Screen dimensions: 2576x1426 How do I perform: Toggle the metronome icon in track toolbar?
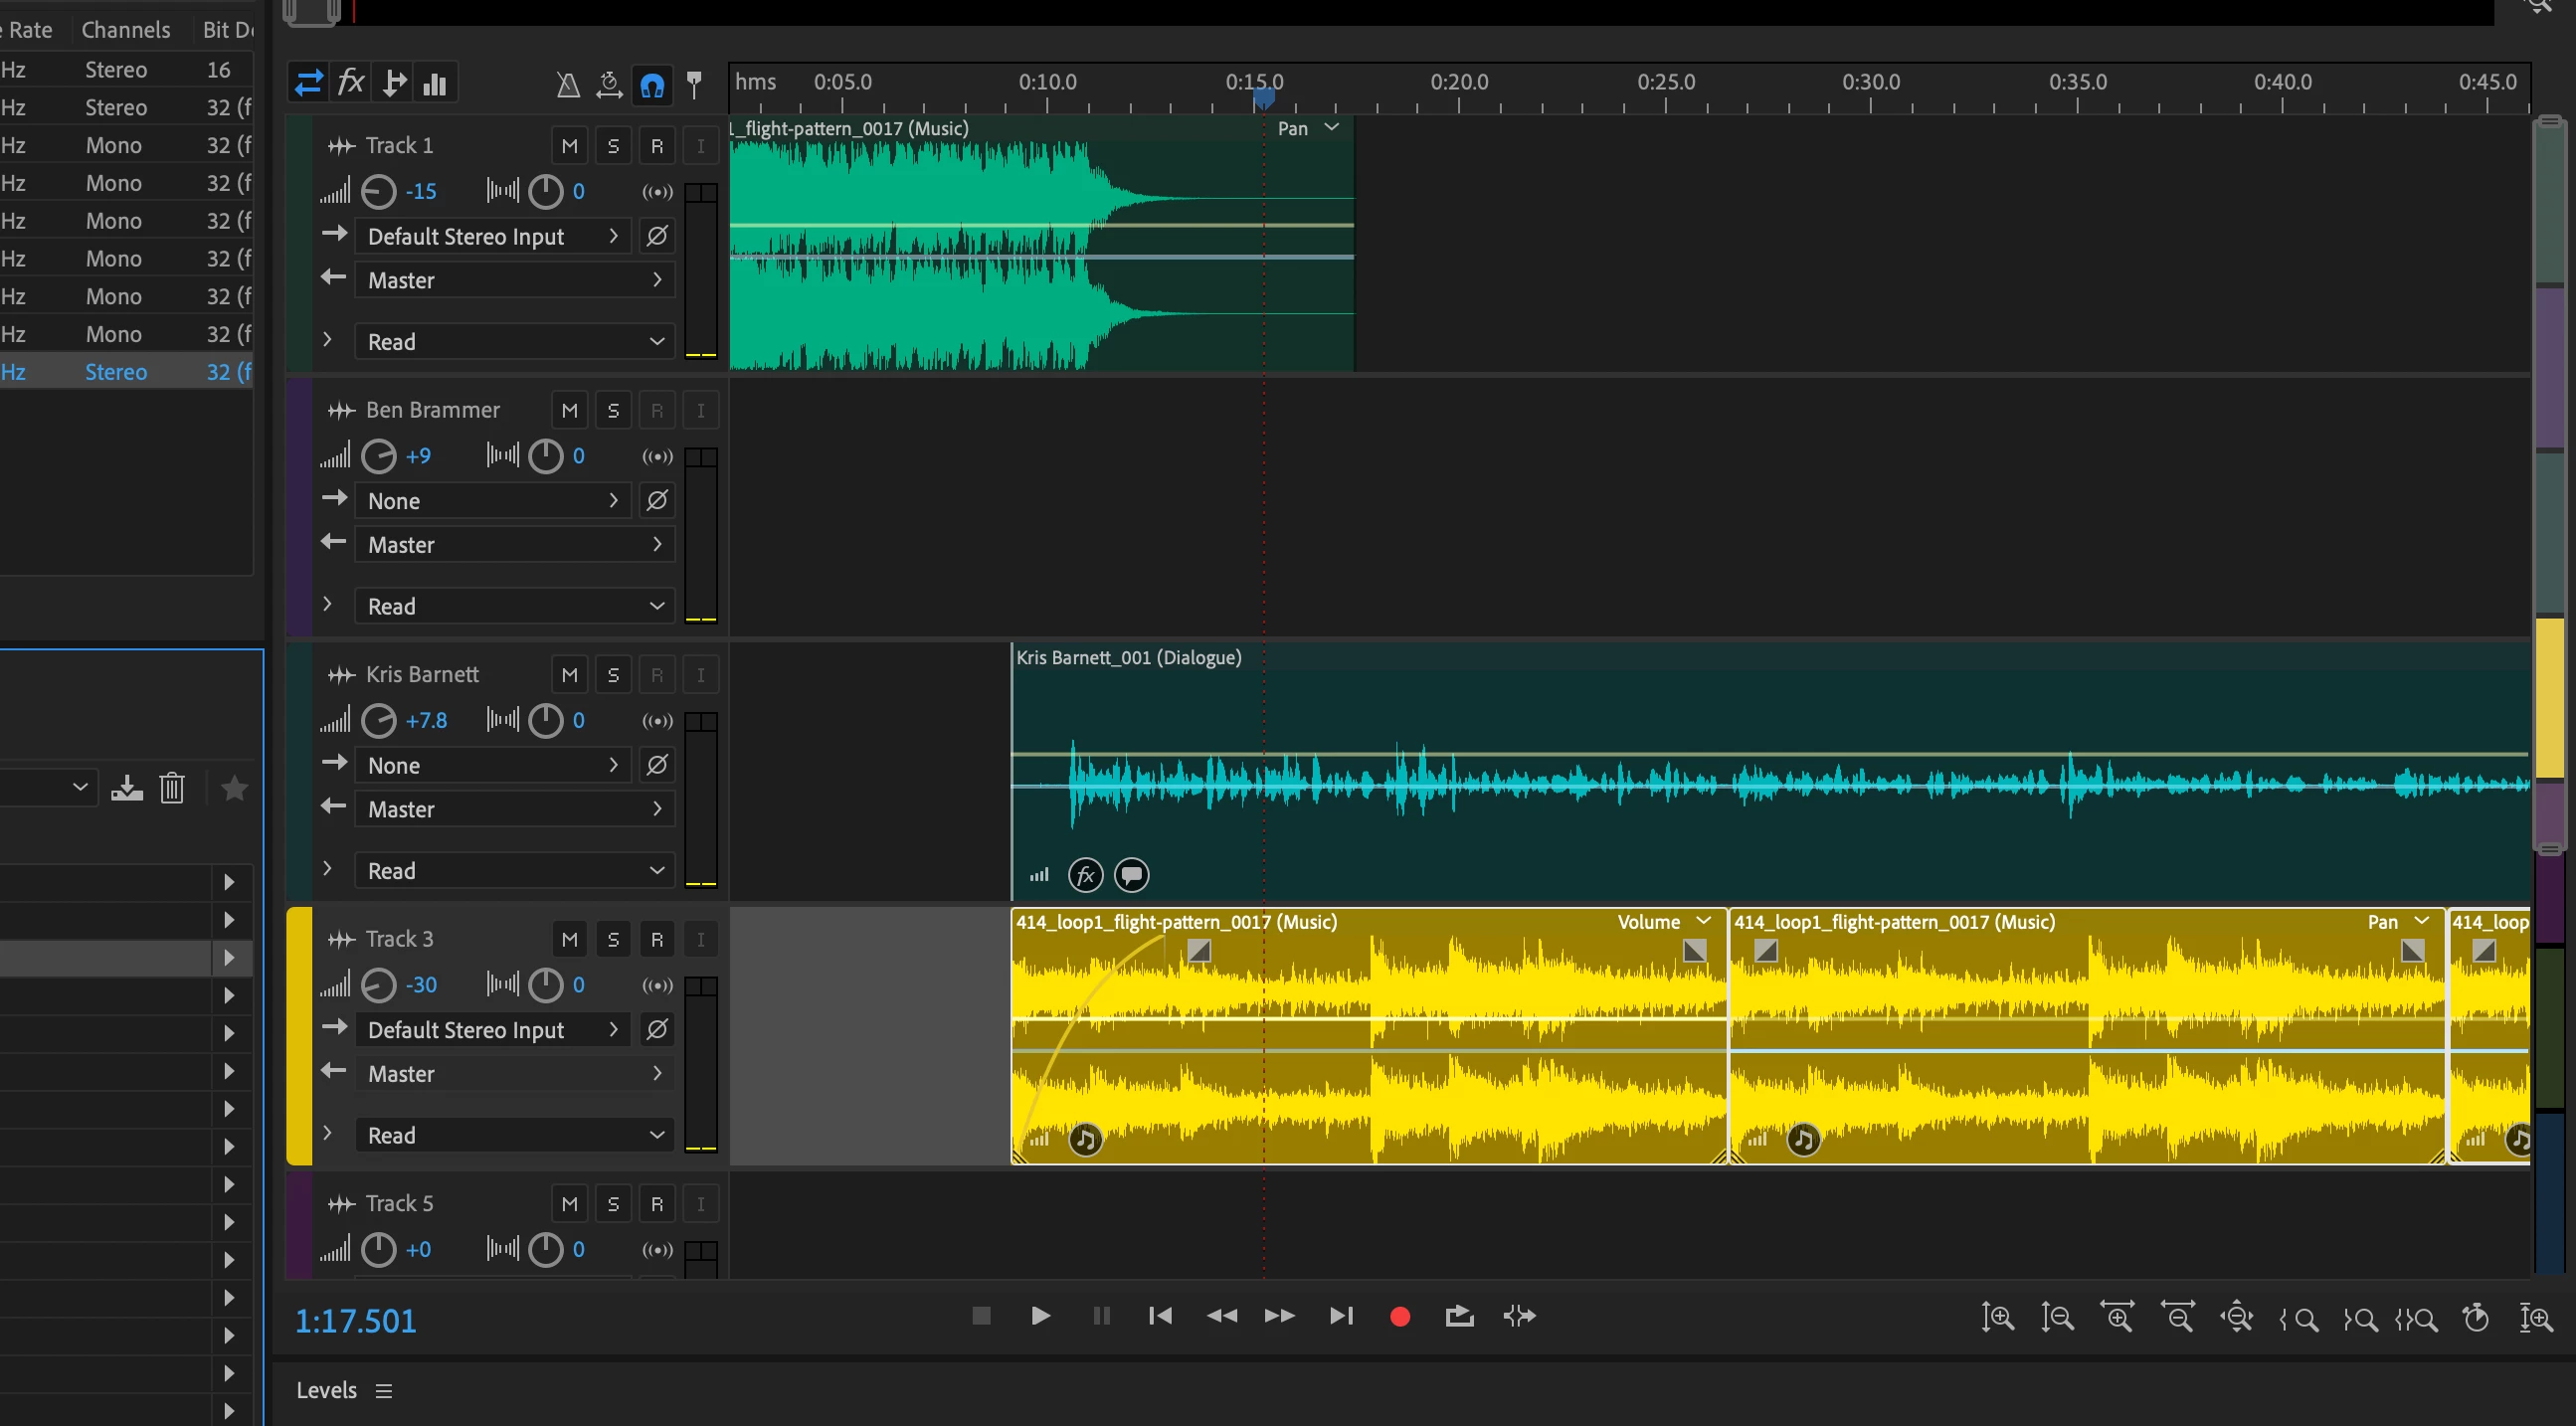click(x=567, y=85)
